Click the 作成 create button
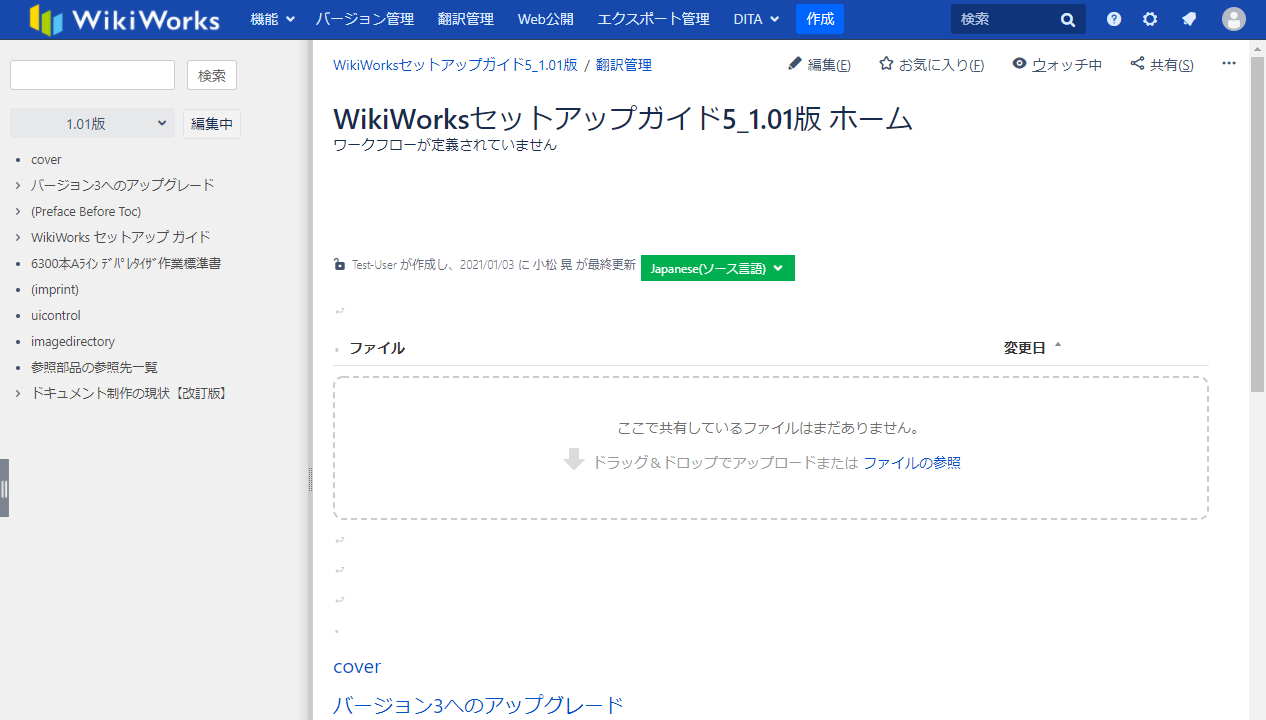The height and width of the screenshot is (720, 1266). coord(820,19)
